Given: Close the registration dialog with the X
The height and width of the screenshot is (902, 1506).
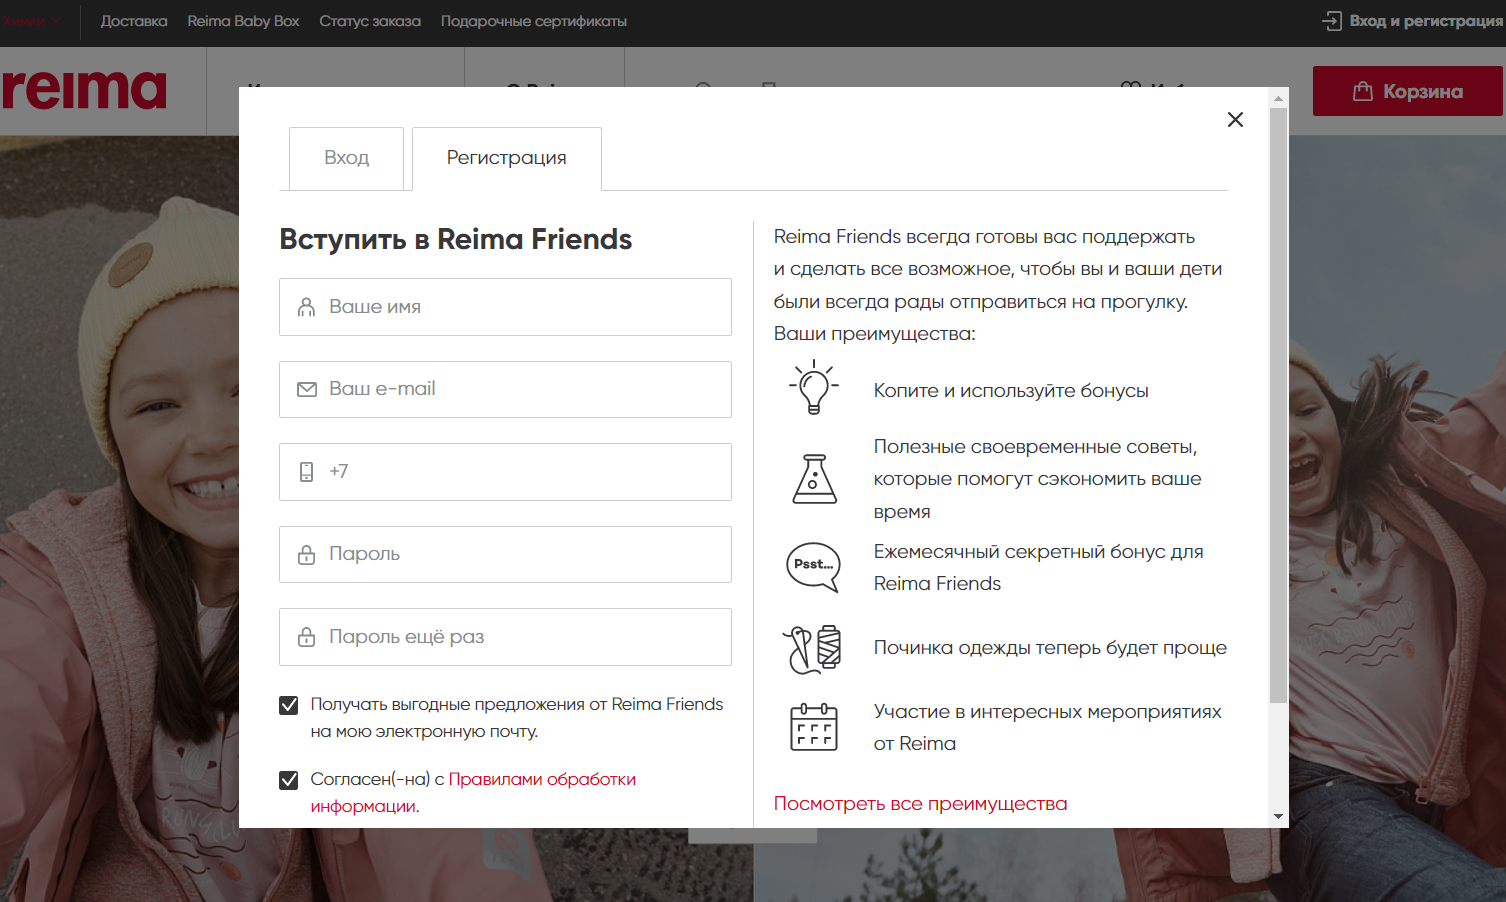Looking at the screenshot, I should [1235, 120].
